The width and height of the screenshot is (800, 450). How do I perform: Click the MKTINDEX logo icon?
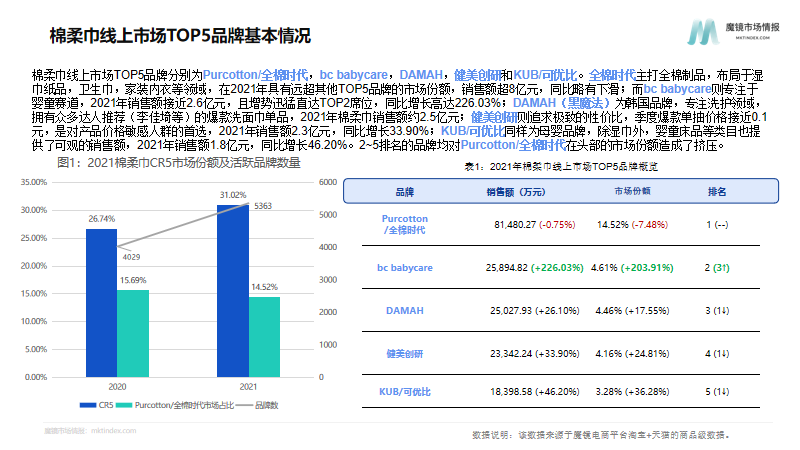704,32
